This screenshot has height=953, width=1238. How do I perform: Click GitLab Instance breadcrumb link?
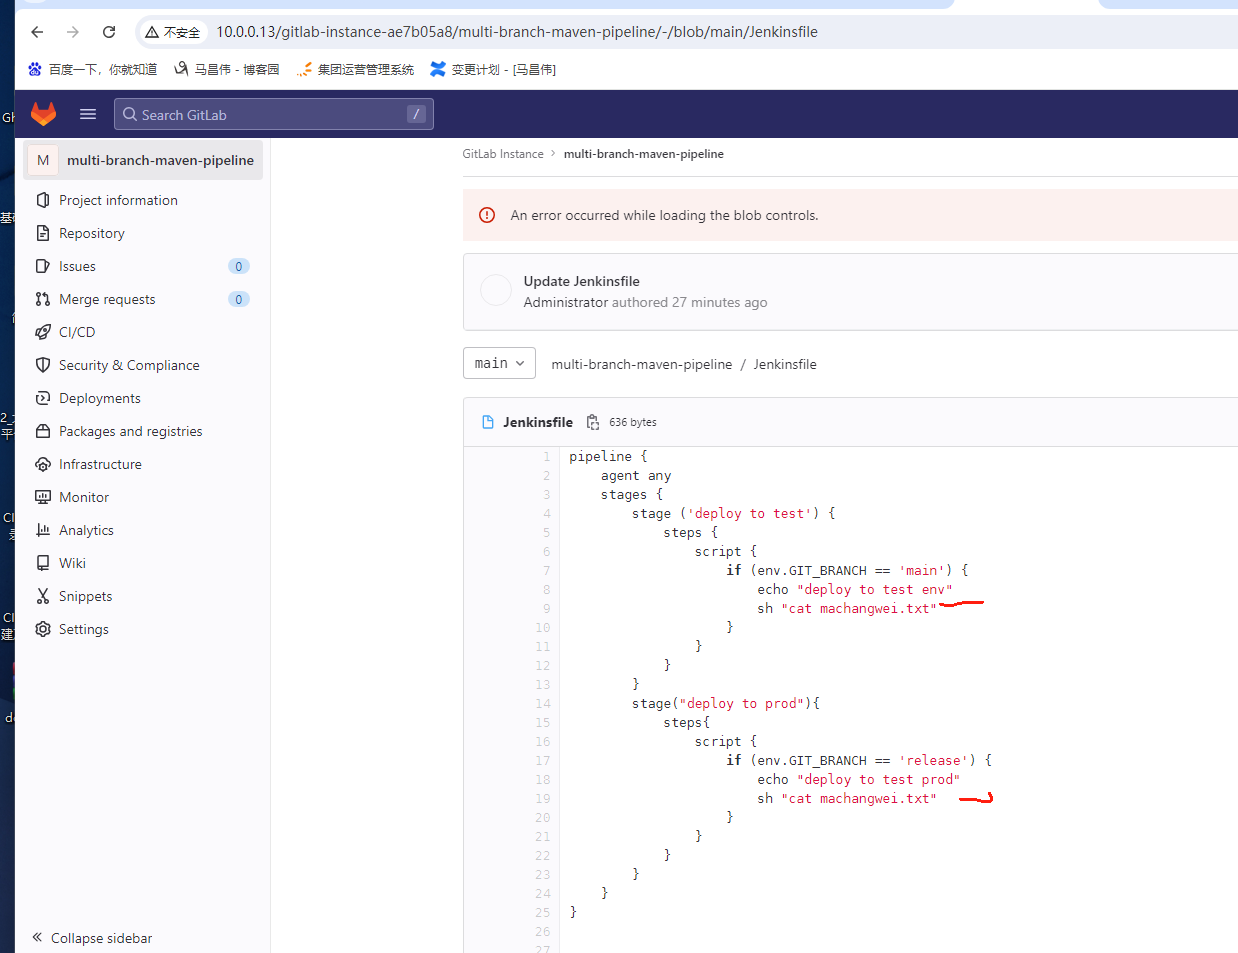503,154
